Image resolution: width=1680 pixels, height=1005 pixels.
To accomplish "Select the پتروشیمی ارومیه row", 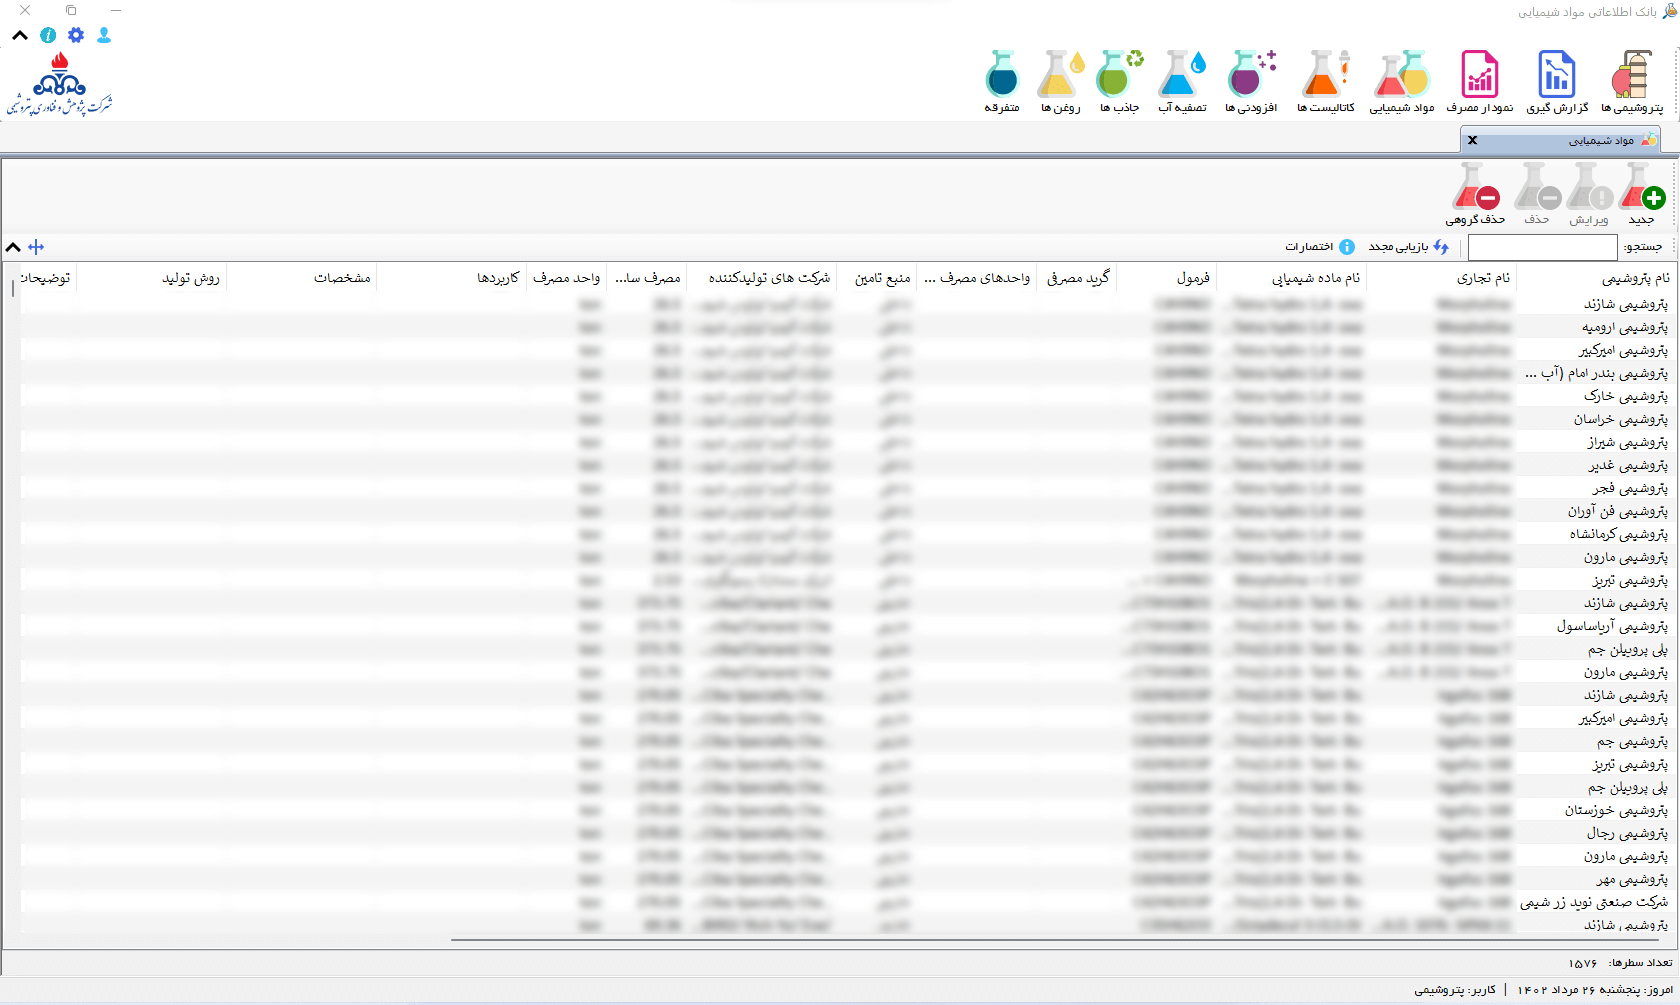I will pos(848,327).
